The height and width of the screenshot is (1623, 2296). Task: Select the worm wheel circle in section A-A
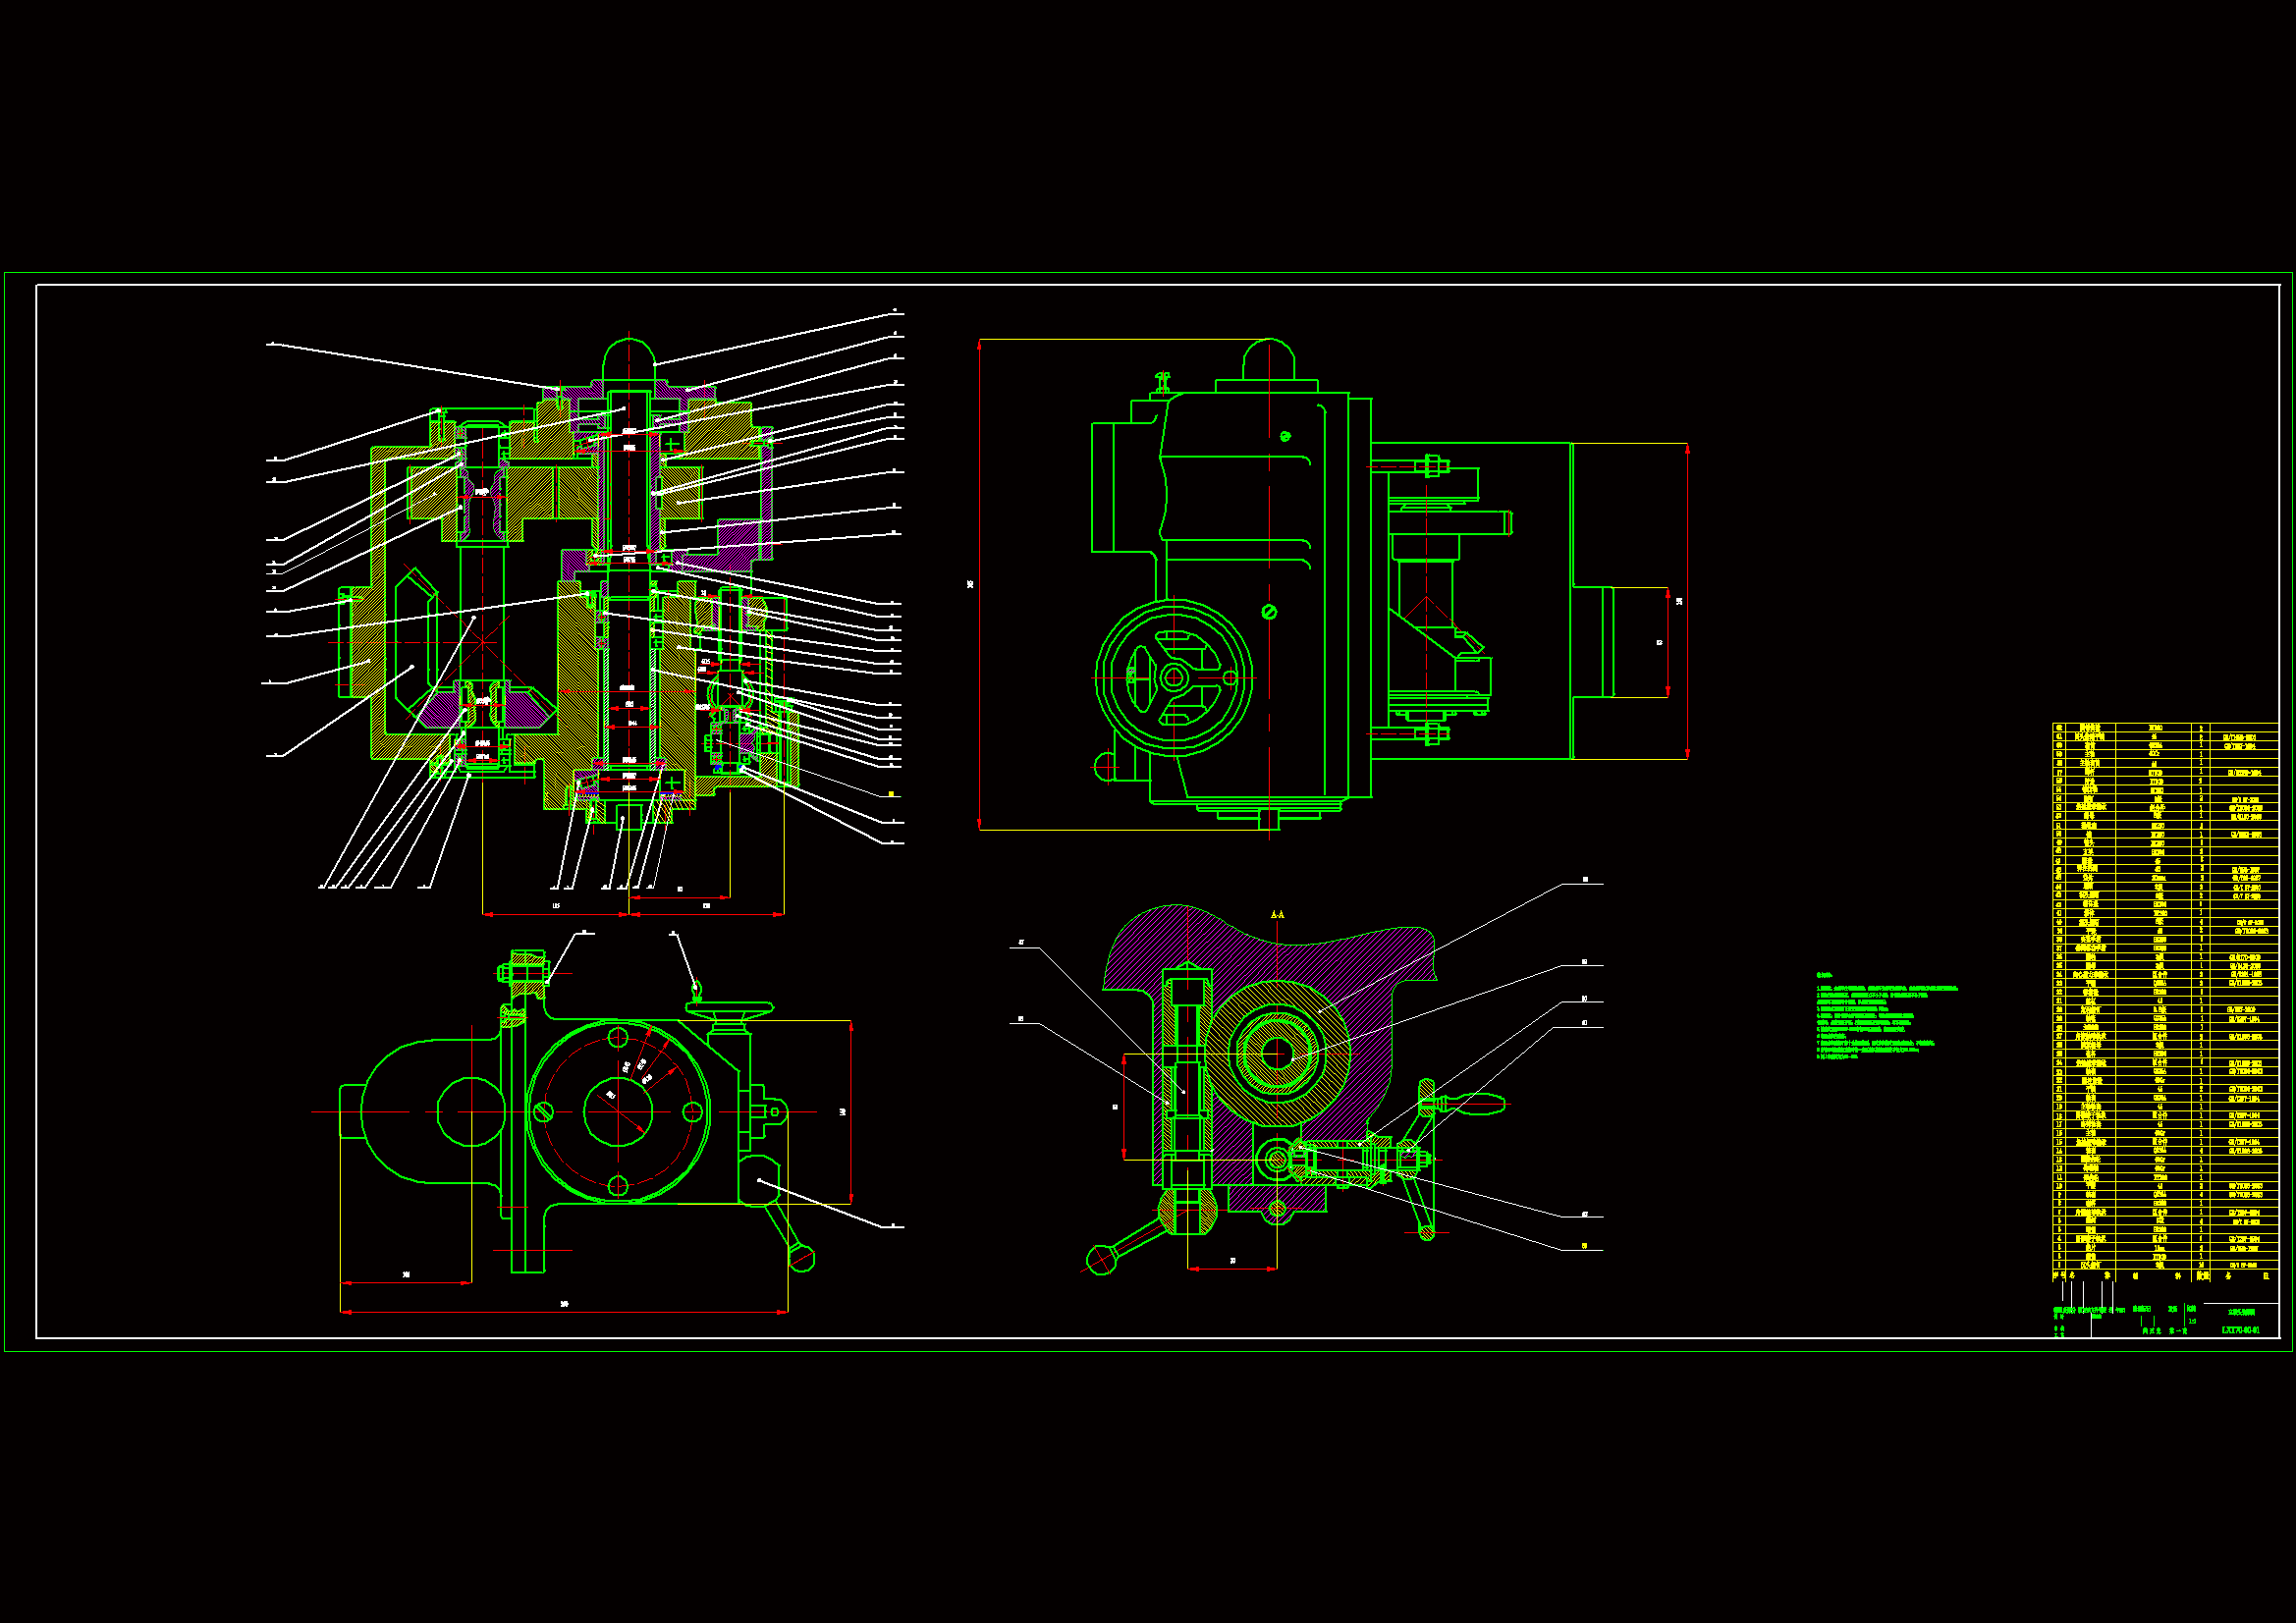click(x=1276, y=1052)
